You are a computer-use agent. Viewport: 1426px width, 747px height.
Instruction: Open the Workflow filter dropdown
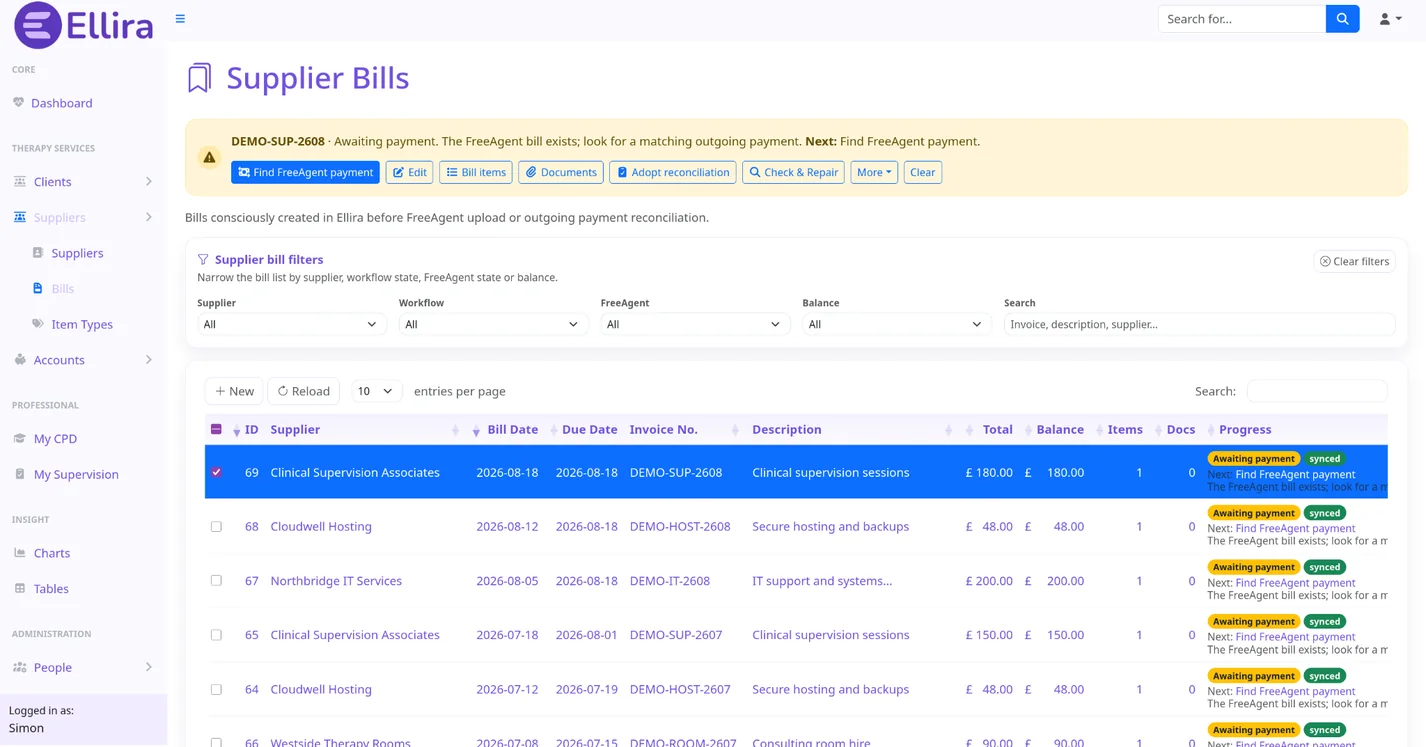point(492,324)
